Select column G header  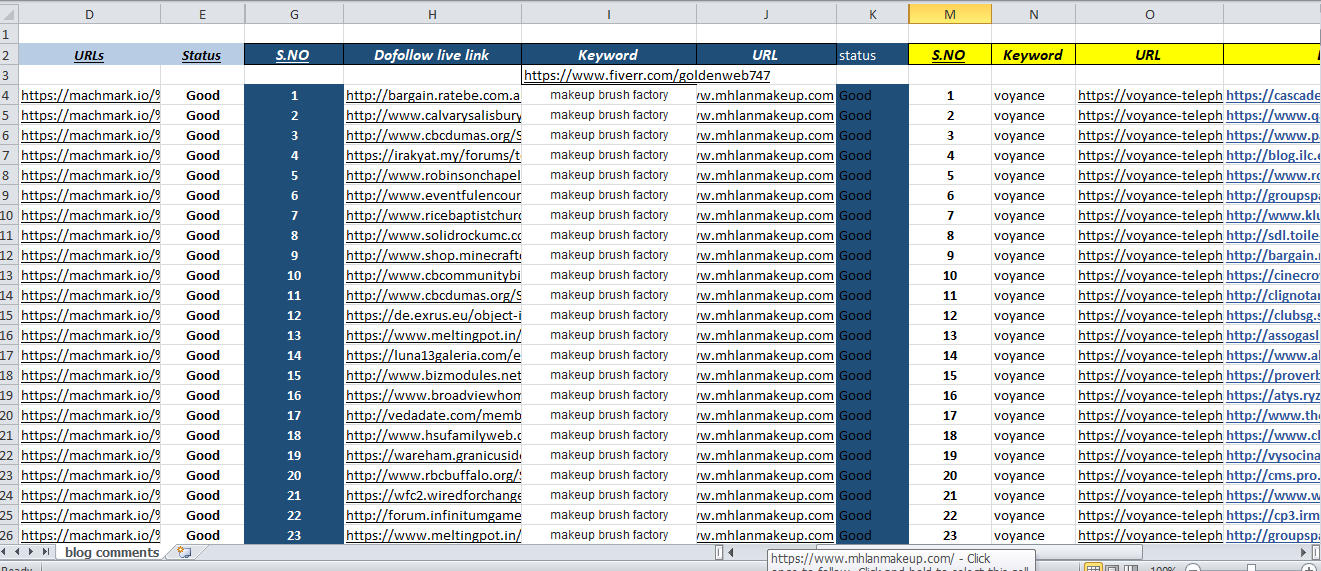tap(293, 14)
